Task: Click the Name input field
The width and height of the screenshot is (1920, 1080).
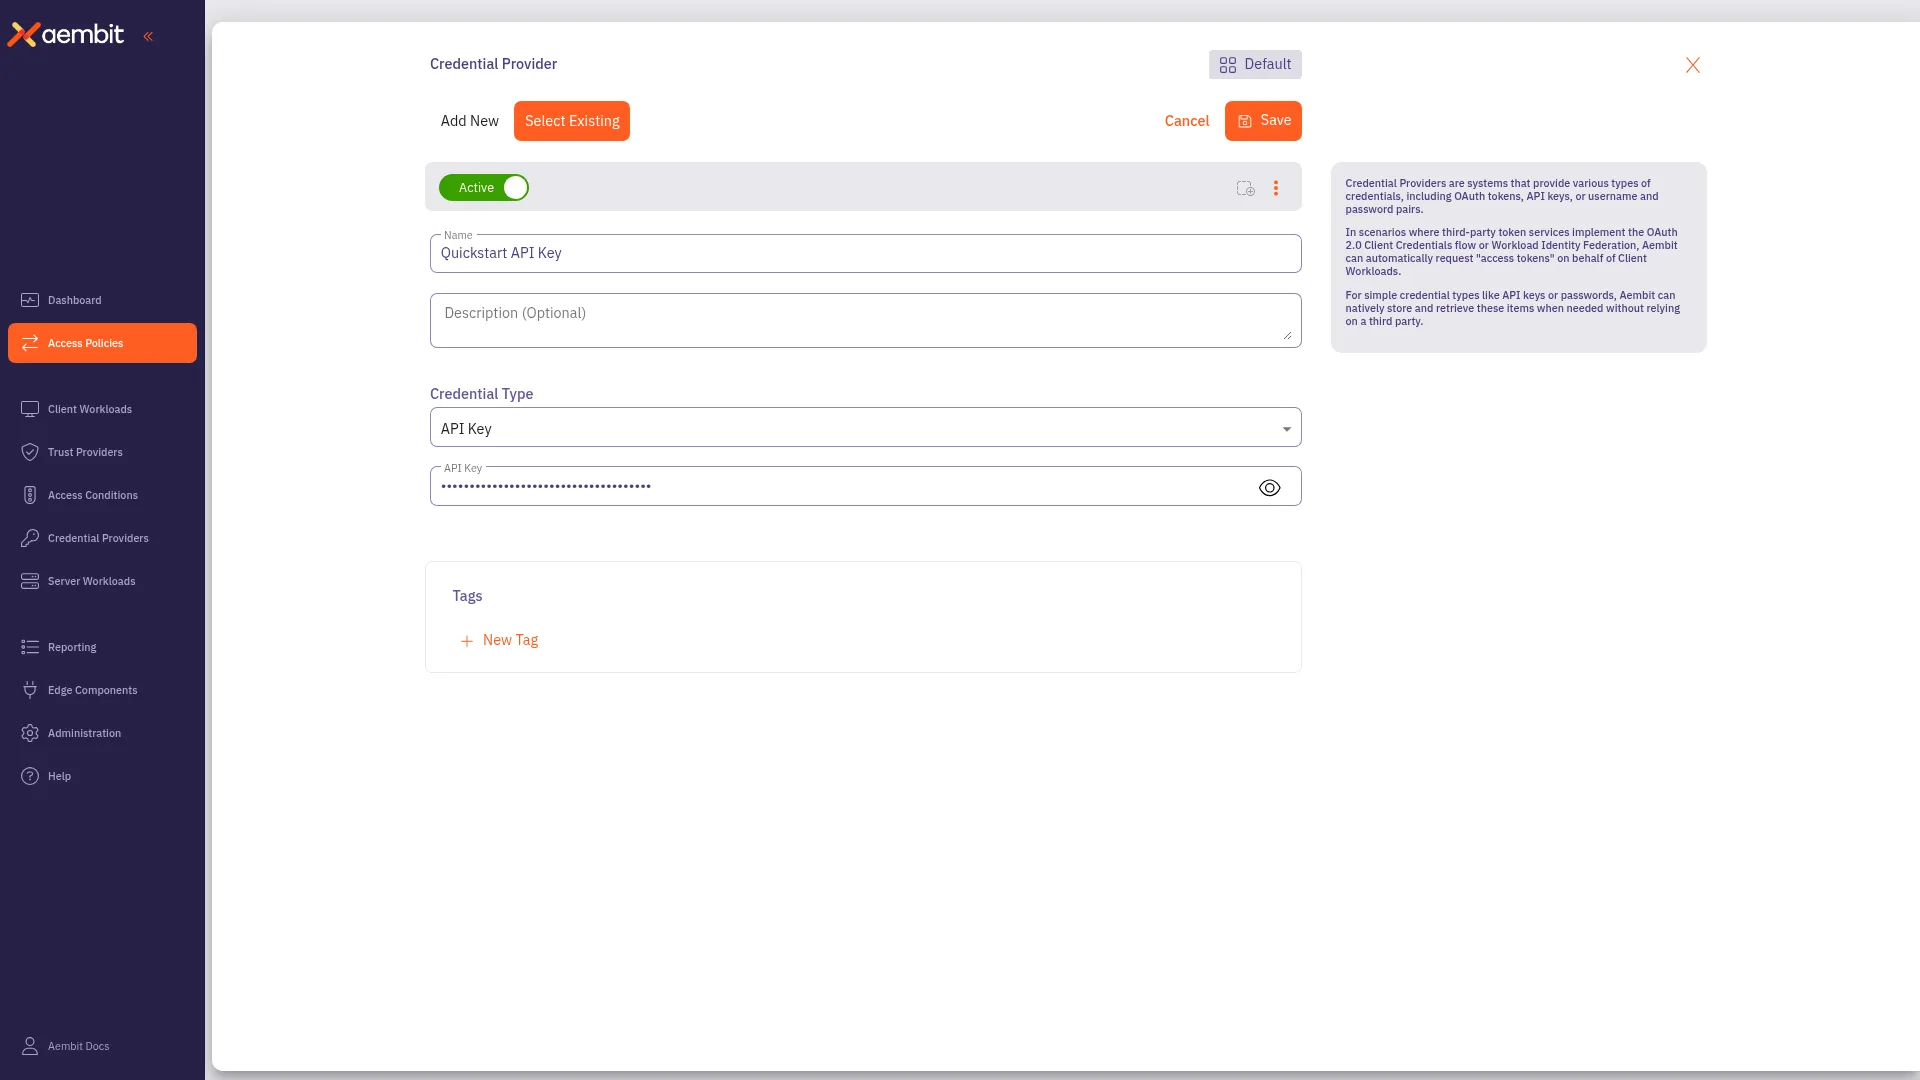Action: tap(866, 253)
